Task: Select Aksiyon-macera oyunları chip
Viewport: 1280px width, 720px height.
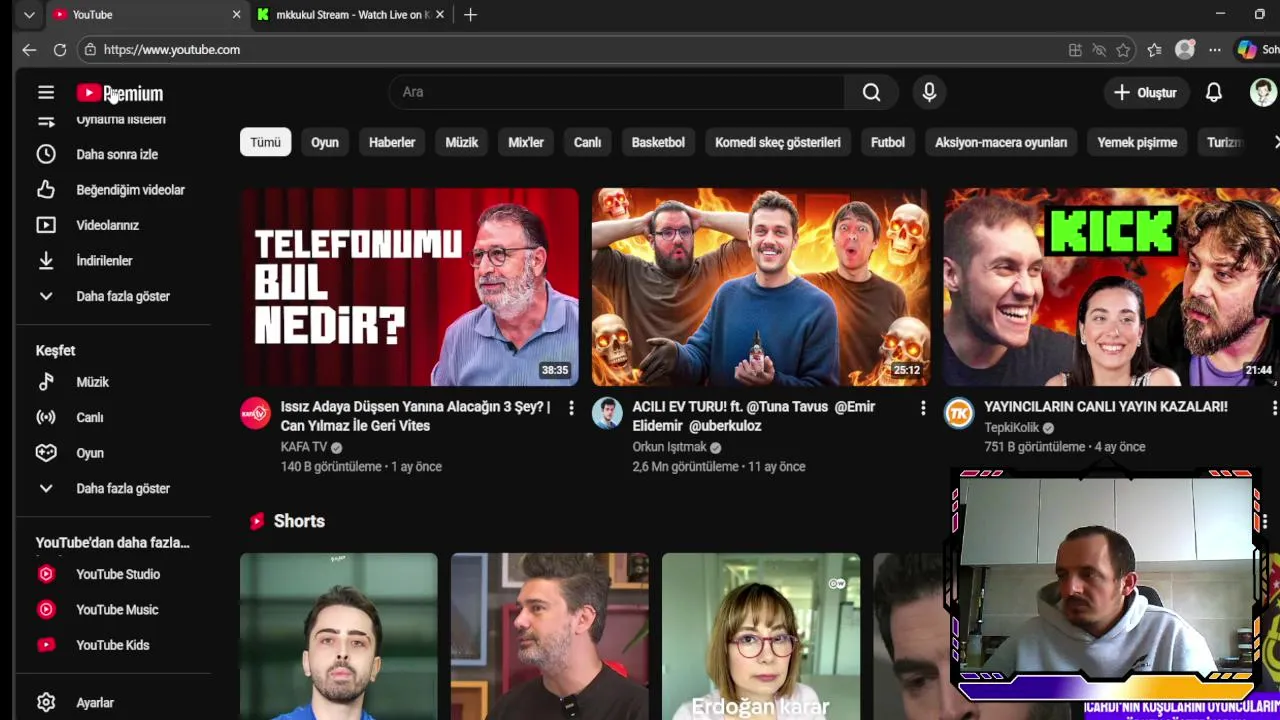Action: click(x=1001, y=142)
